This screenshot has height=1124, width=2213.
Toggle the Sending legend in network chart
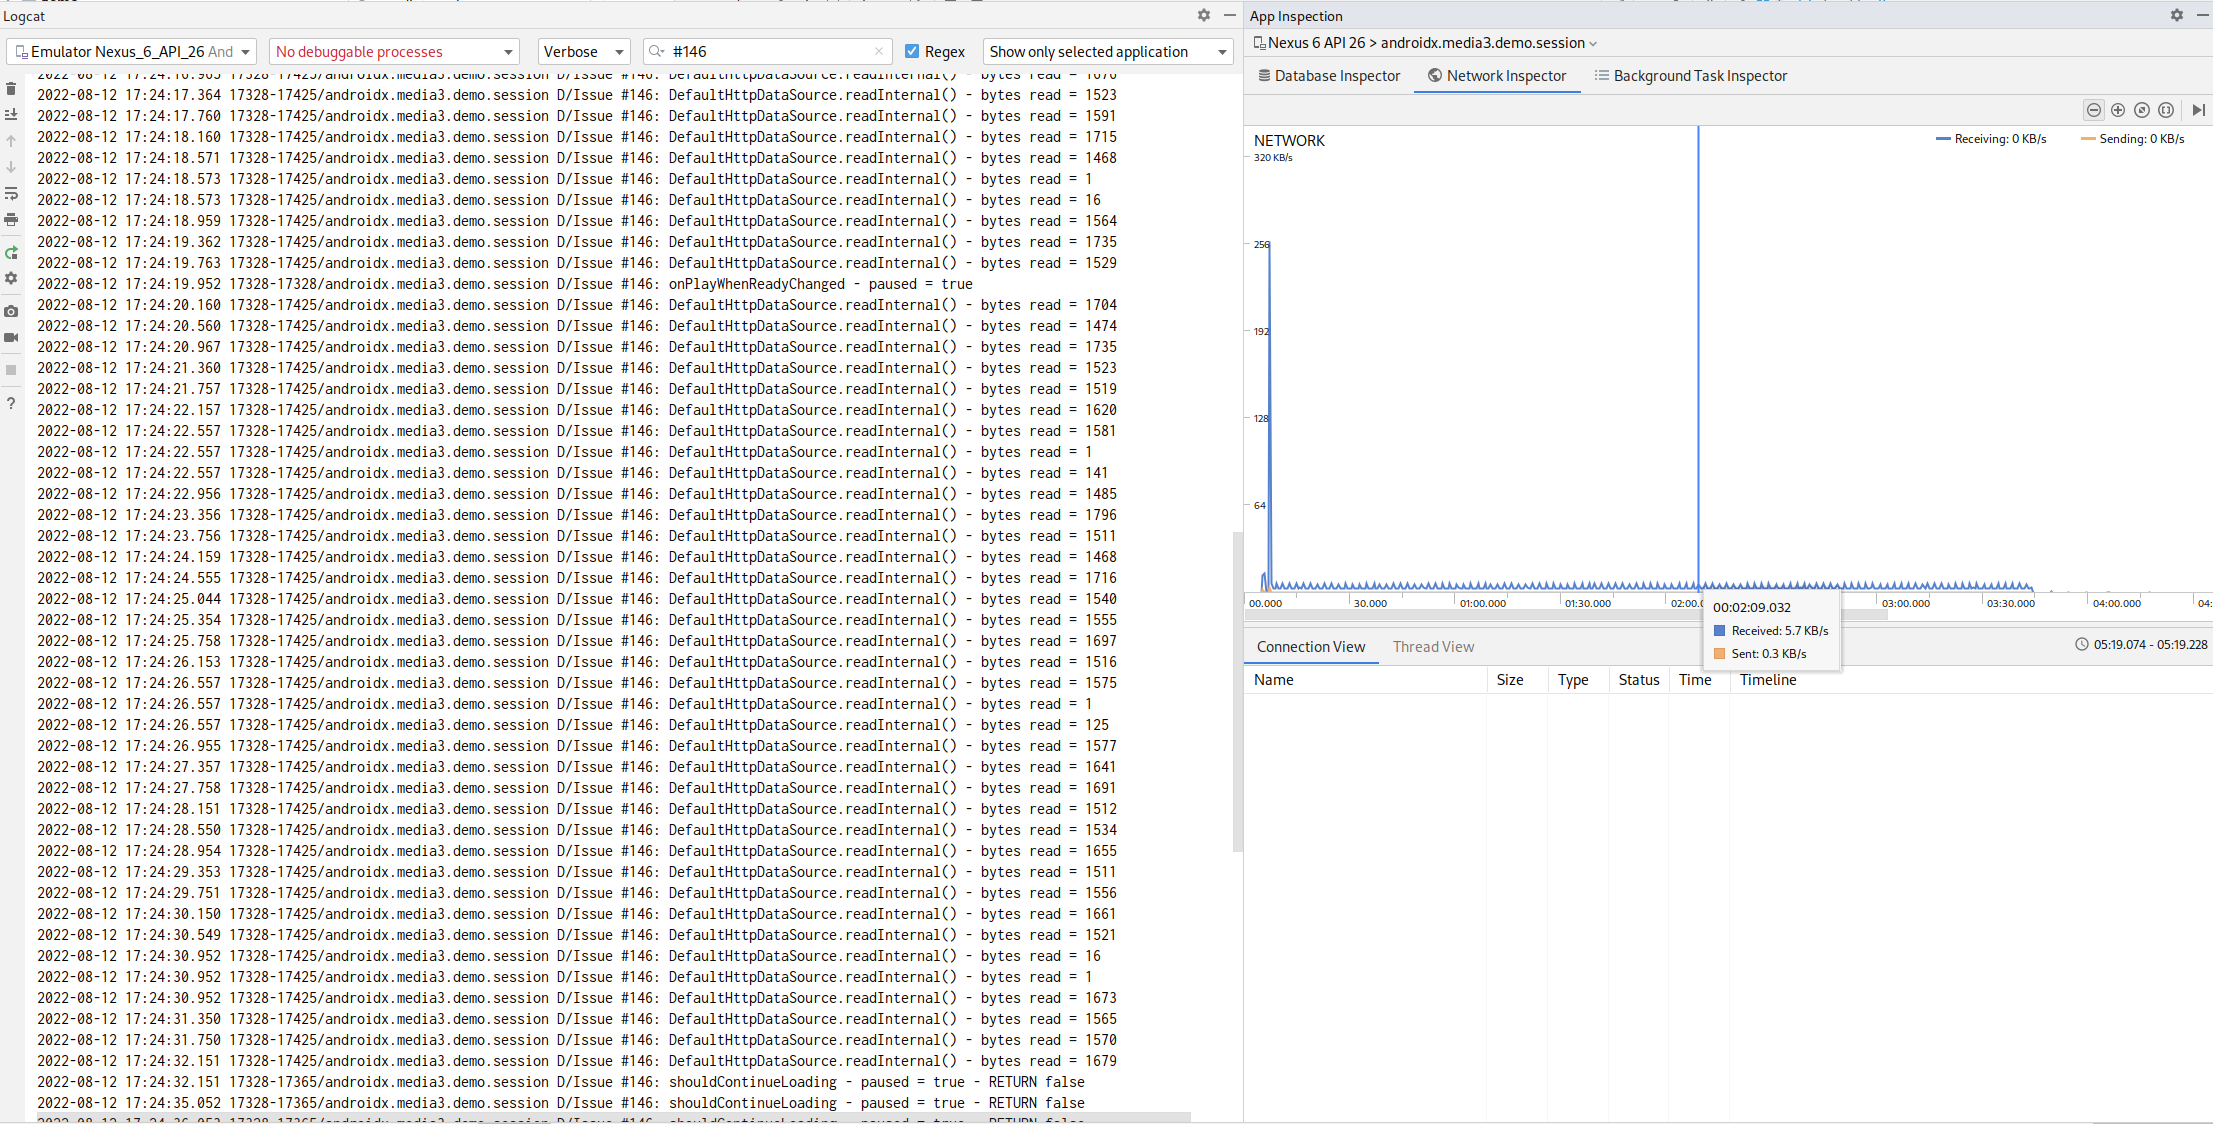click(2132, 139)
